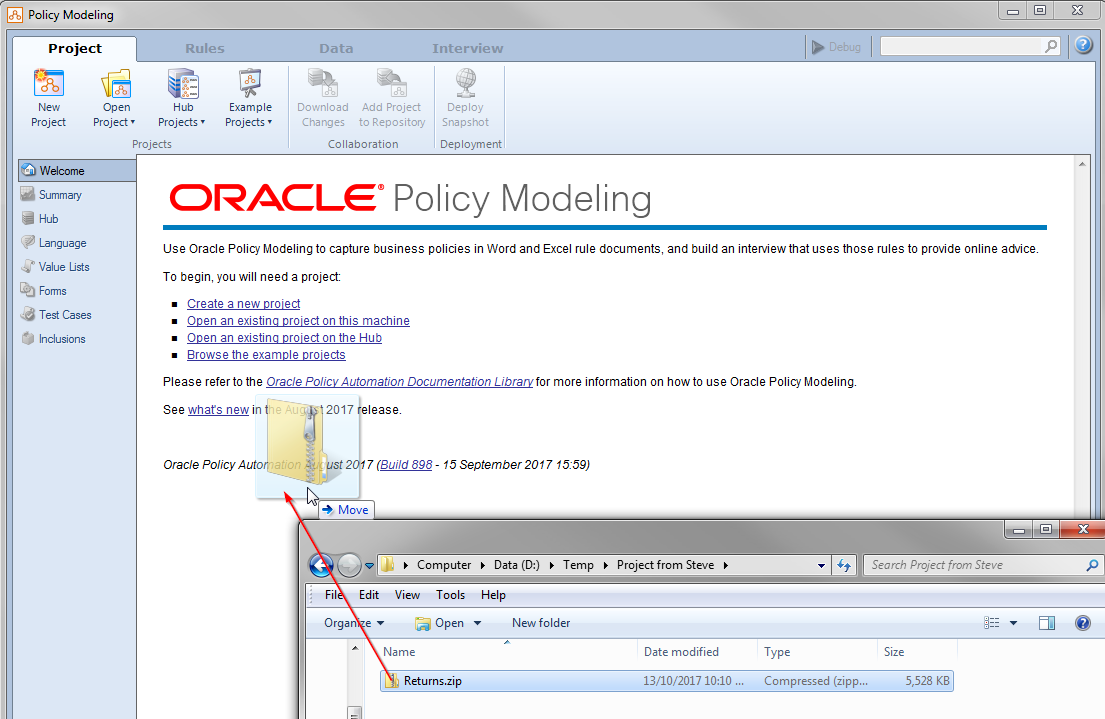Switch to the Project ribbon tab
The height and width of the screenshot is (719, 1105).
[x=75, y=49]
